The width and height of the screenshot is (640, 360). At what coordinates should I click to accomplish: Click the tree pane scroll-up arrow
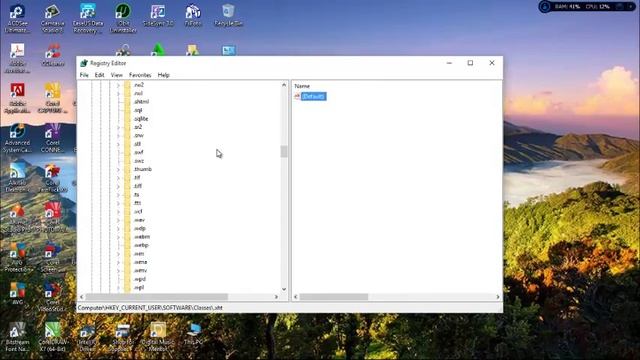coord(284,85)
